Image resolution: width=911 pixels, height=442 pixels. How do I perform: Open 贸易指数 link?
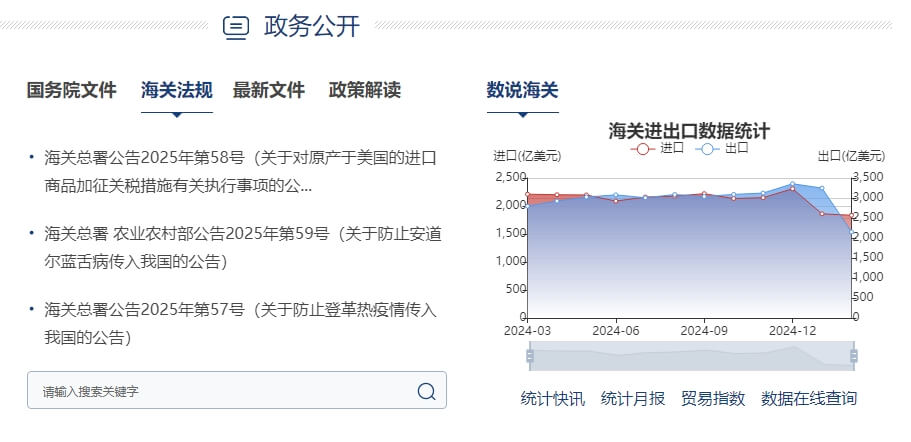tap(713, 399)
